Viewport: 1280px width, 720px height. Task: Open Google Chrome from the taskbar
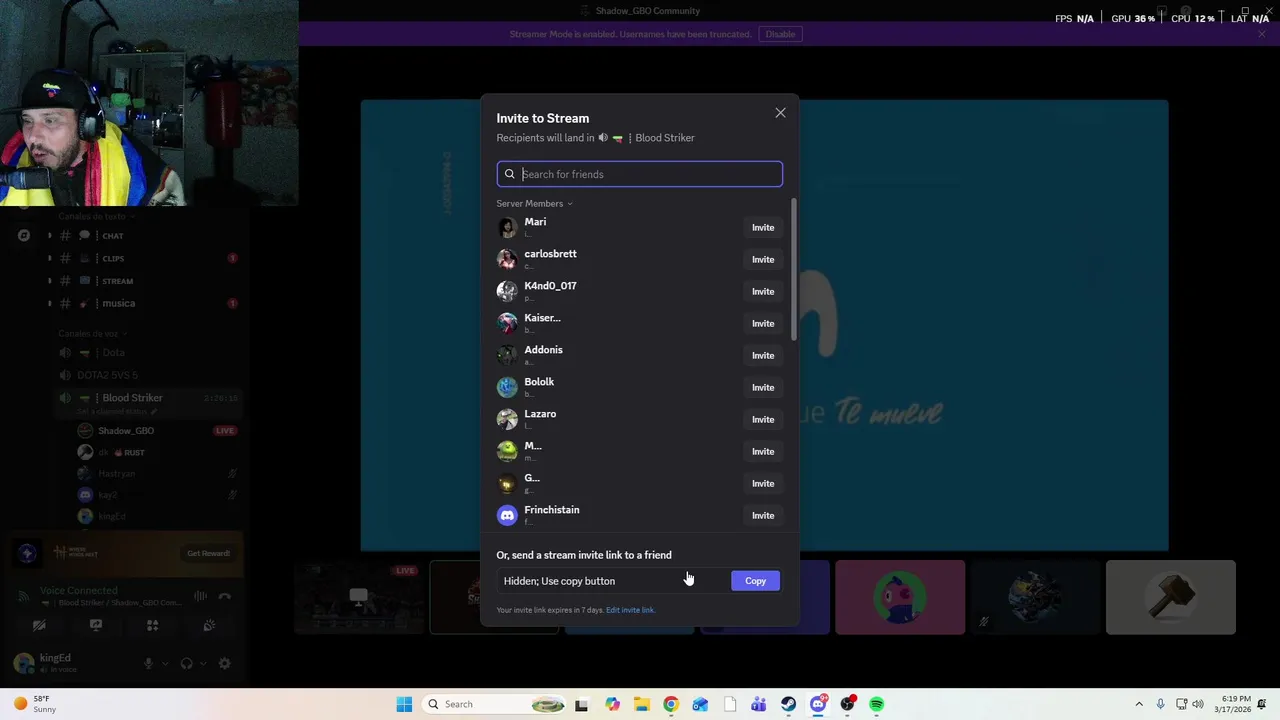671,704
